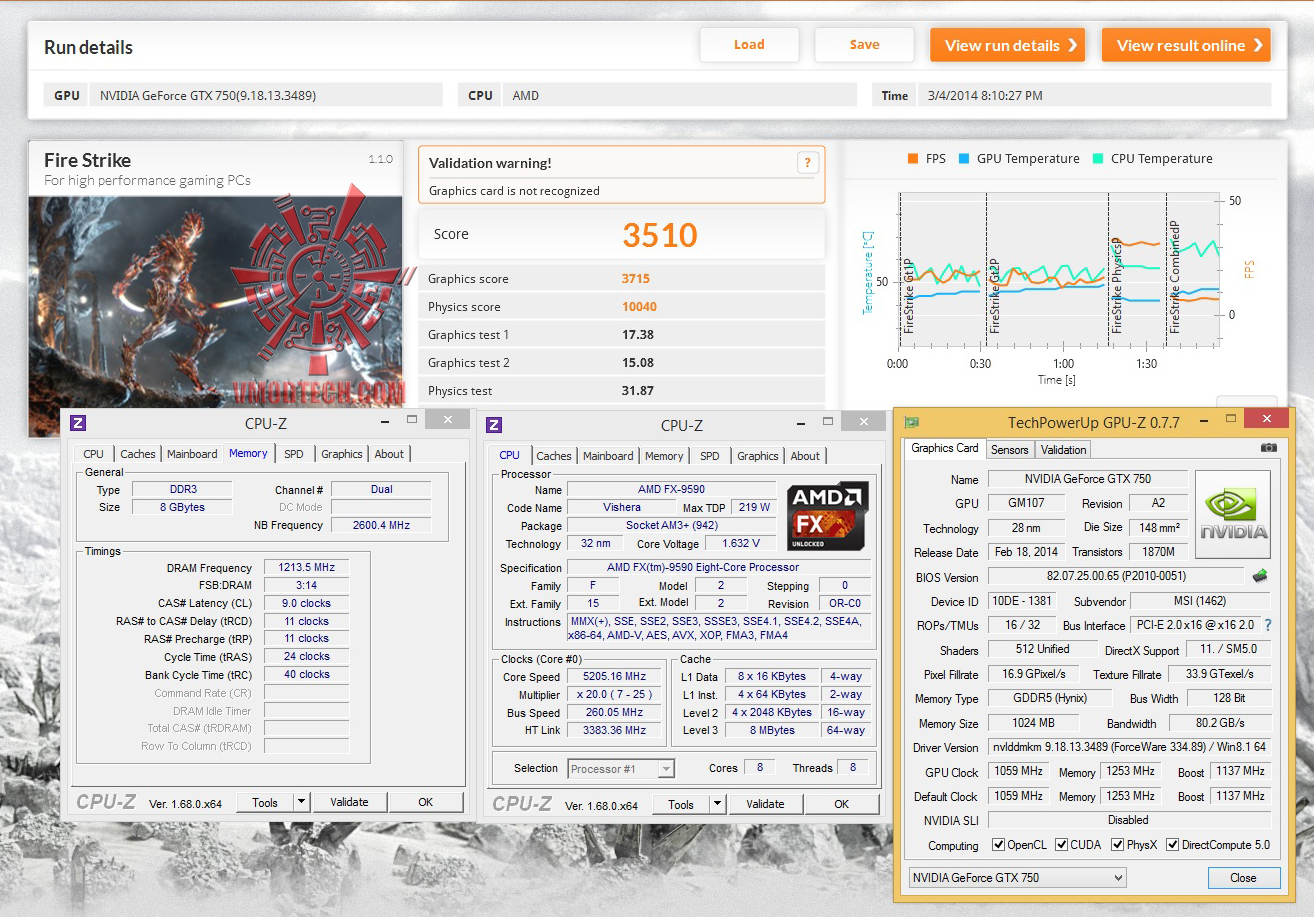Viewport: 1314px width, 917px height.
Task: Toggle the DirectCompute 5.0 checkbox in GPU-Z
Action: [1173, 845]
